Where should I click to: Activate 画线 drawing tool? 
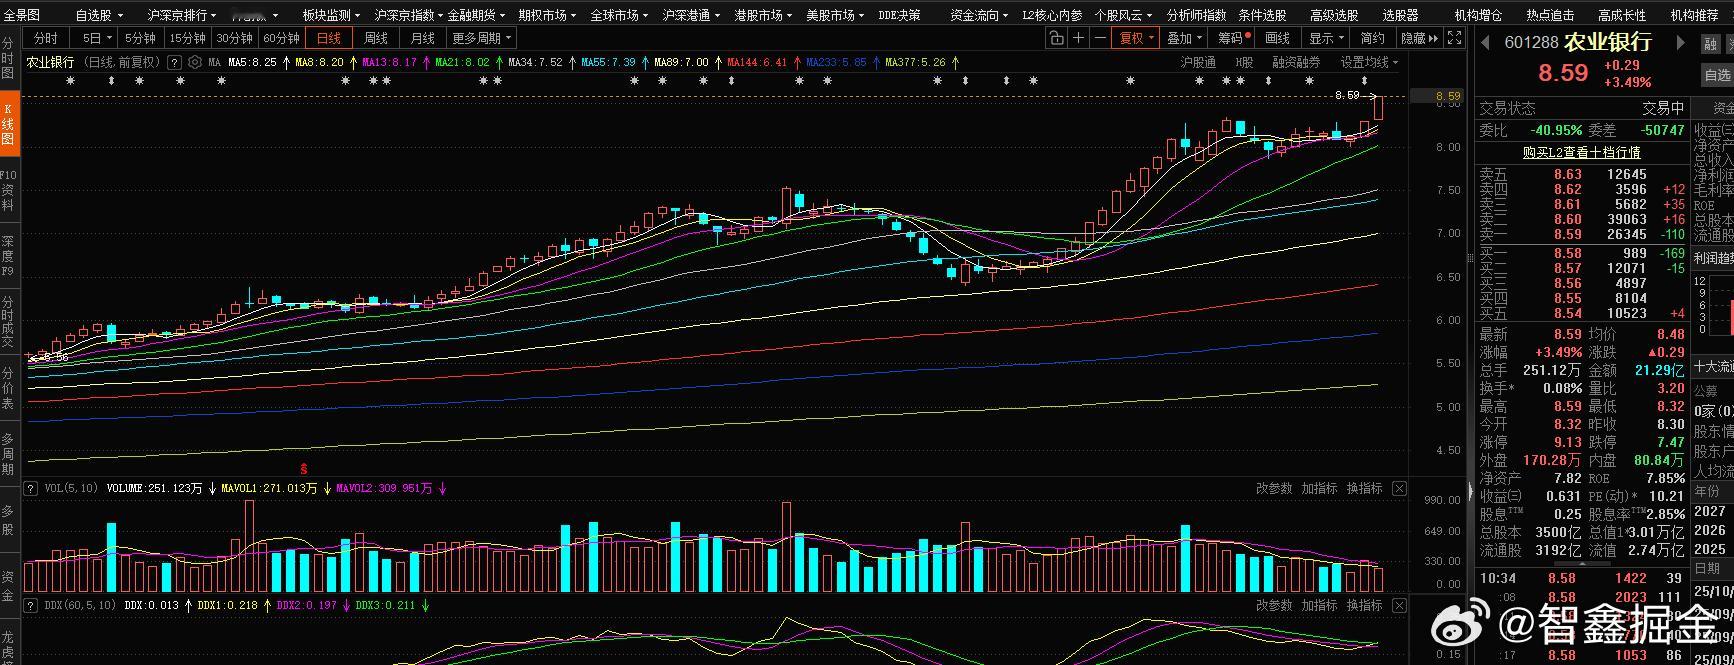tap(1278, 38)
